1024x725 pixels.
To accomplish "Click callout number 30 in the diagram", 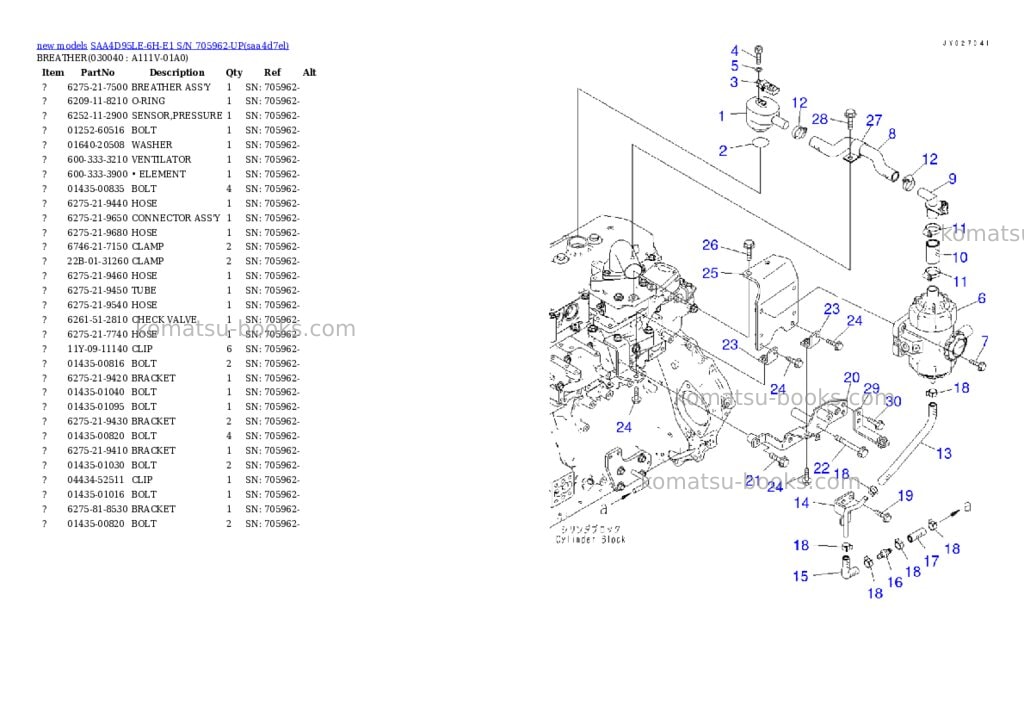I will coord(893,401).
